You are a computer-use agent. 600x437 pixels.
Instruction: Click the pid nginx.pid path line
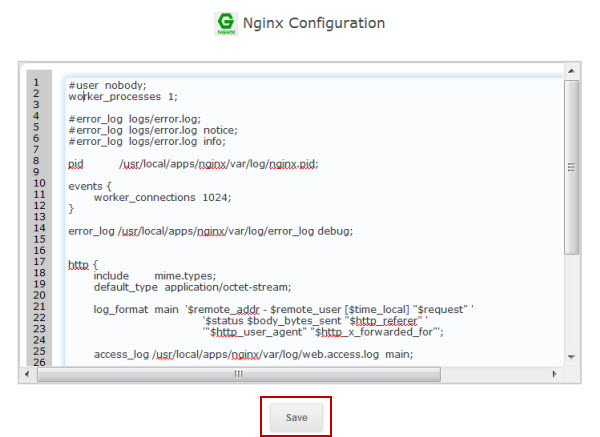[193, 164]
